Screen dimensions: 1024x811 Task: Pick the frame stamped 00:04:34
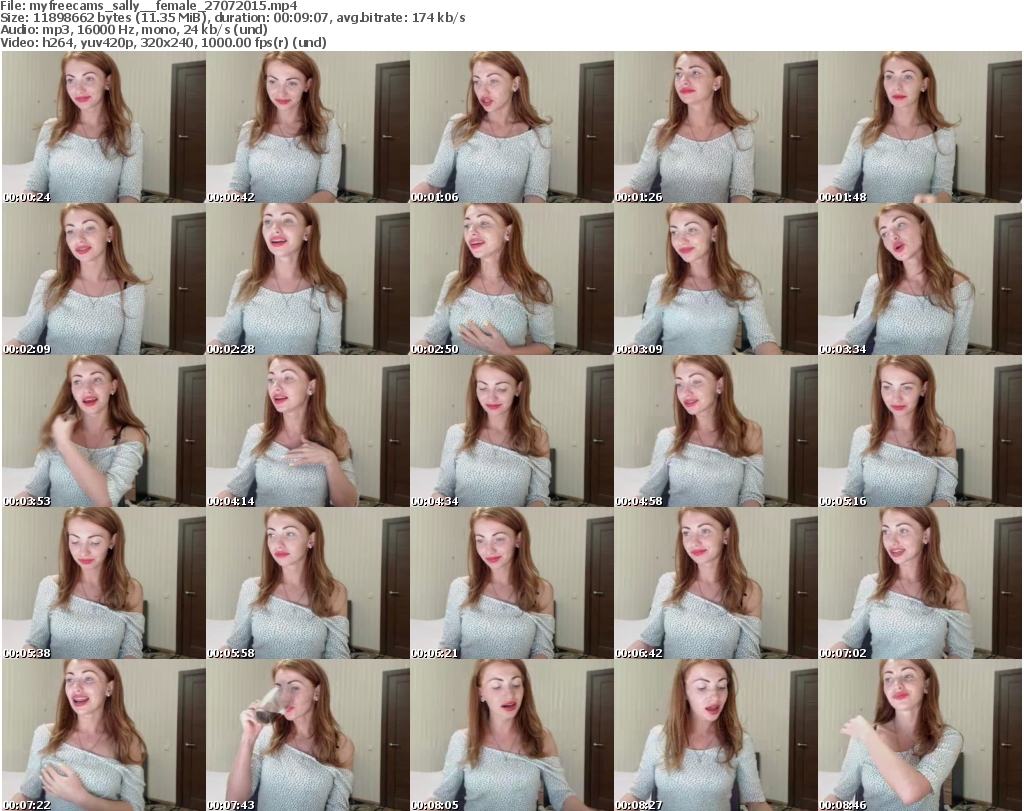[x=511, y=432]
